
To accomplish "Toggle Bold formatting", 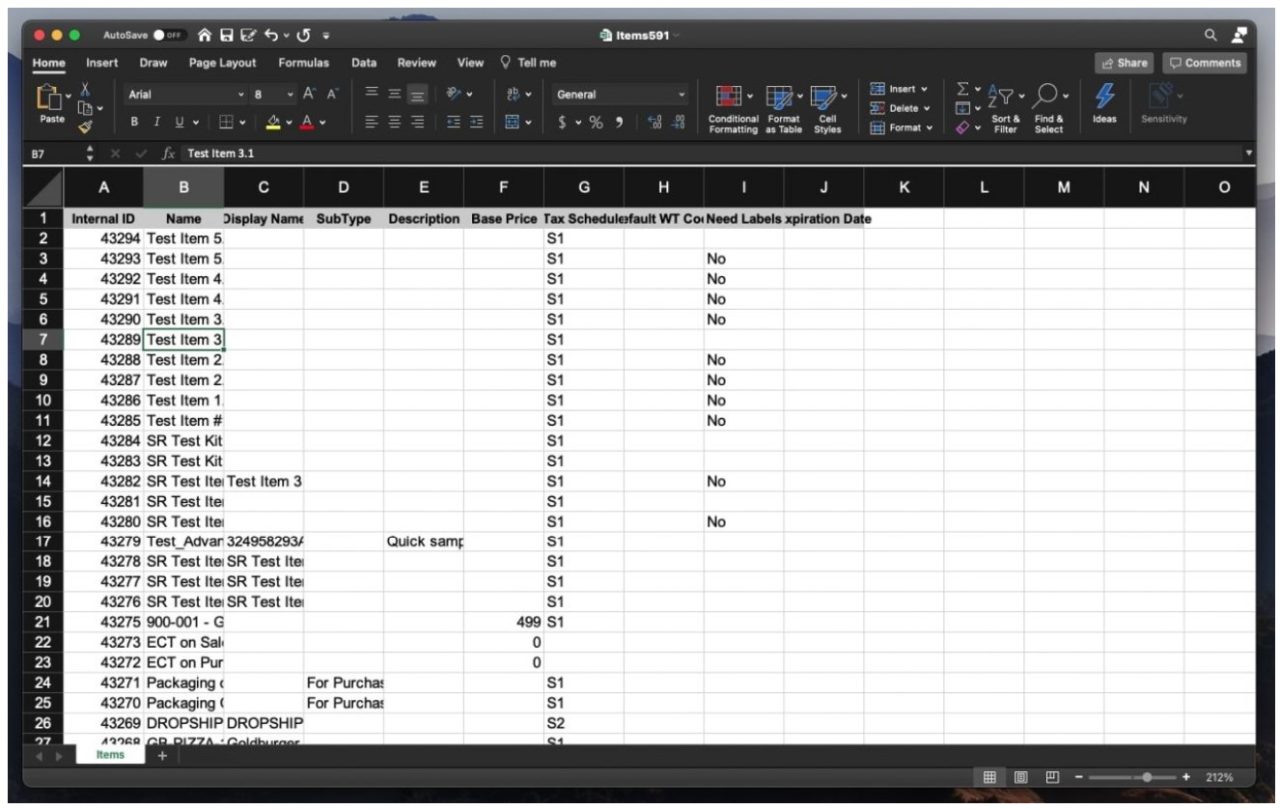I will pyautogui.click(x=134, y=122).
